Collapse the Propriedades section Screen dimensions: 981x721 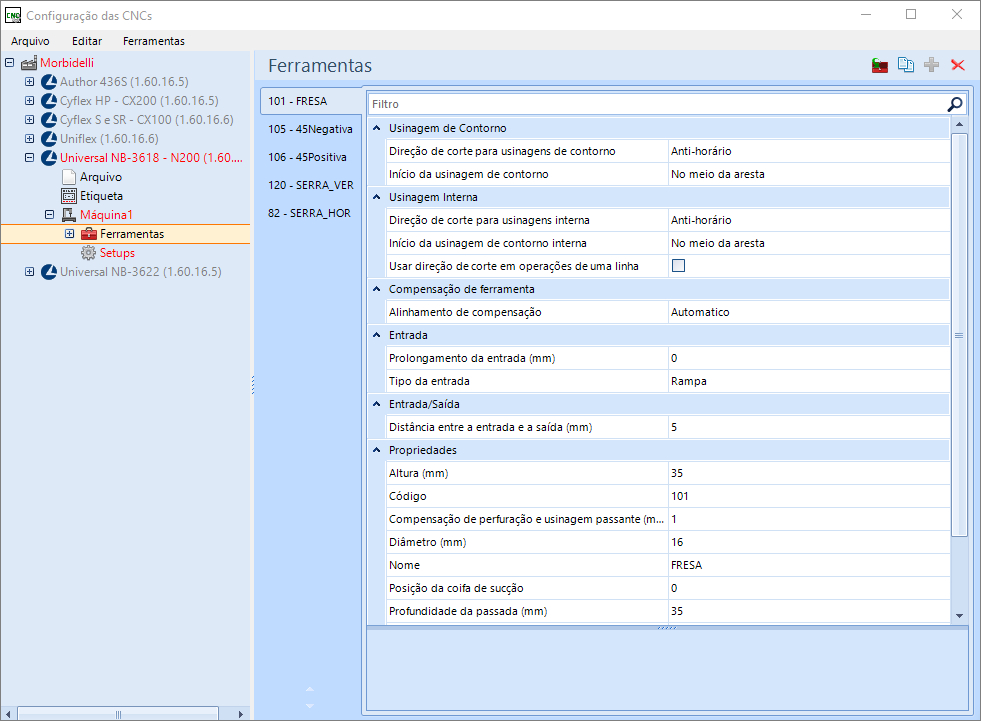(377, 450)
